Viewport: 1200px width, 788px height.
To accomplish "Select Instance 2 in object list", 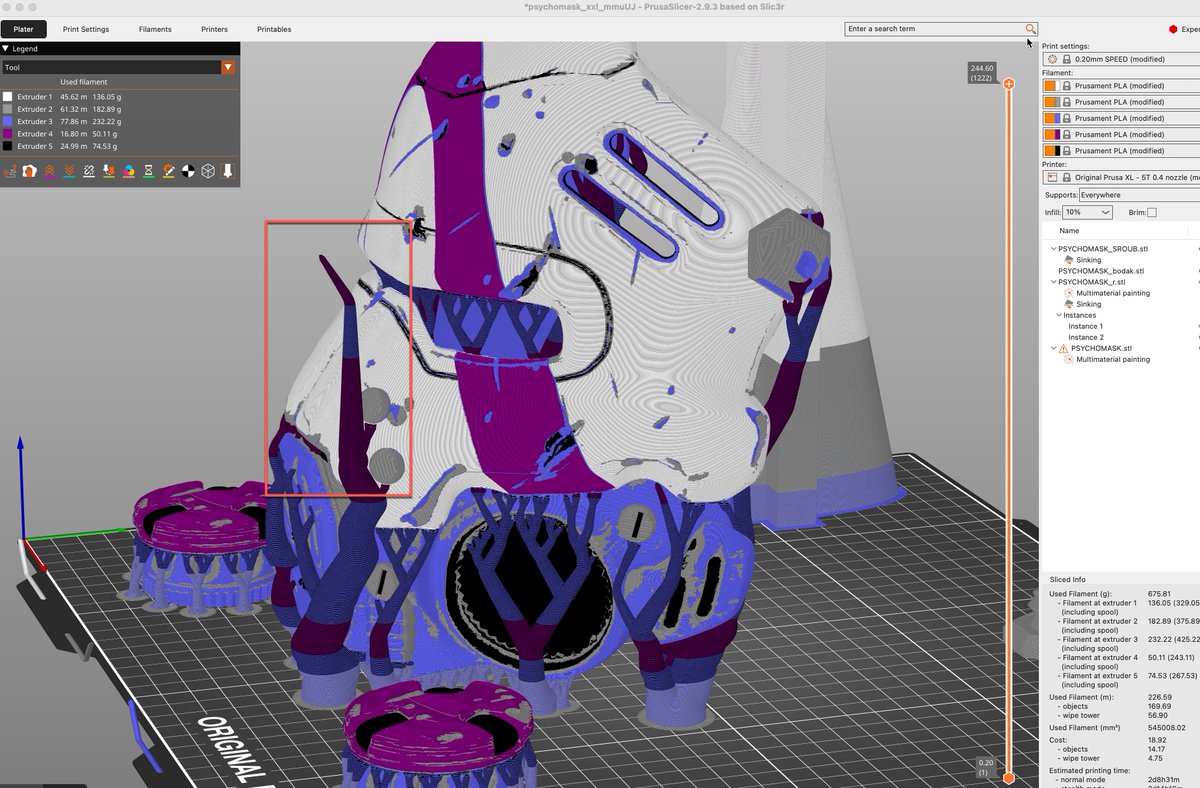I will pos(1085,337).
